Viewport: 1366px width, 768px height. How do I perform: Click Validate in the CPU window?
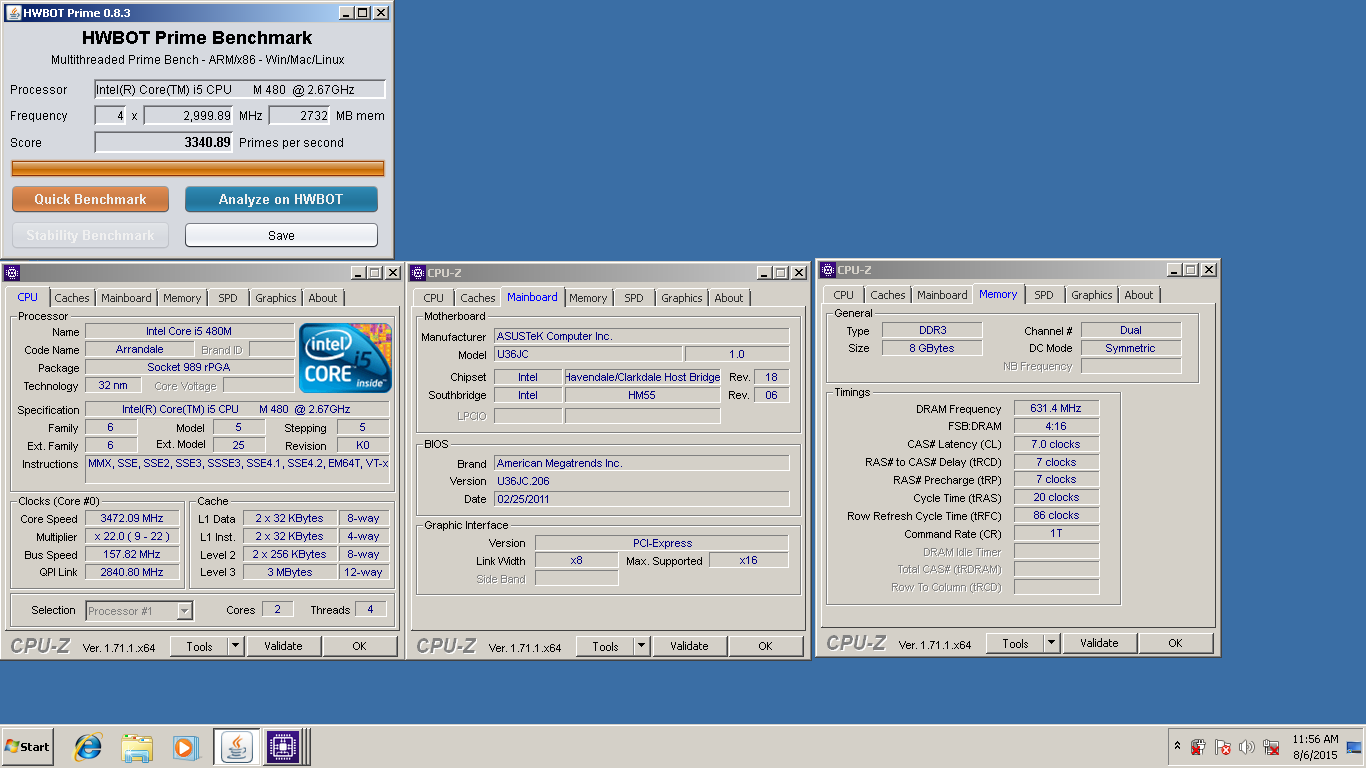(x=283, y=646)
